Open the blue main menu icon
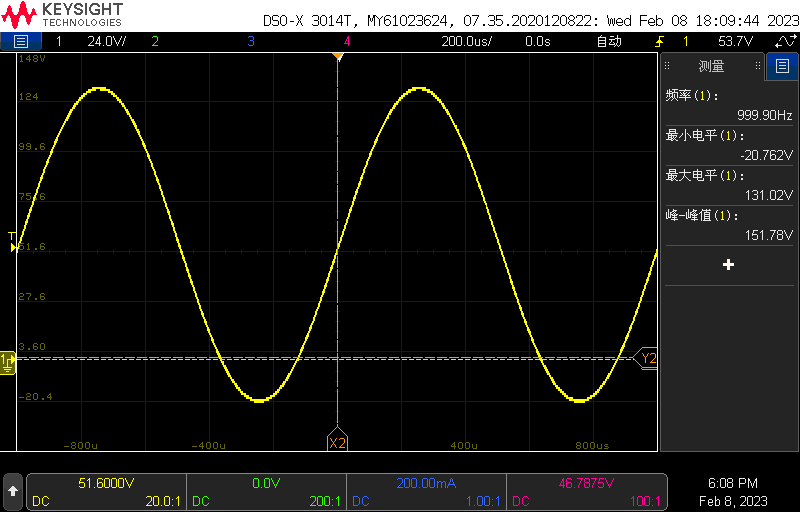Viewport: 800px width, 512px height. tap(21, 41)
